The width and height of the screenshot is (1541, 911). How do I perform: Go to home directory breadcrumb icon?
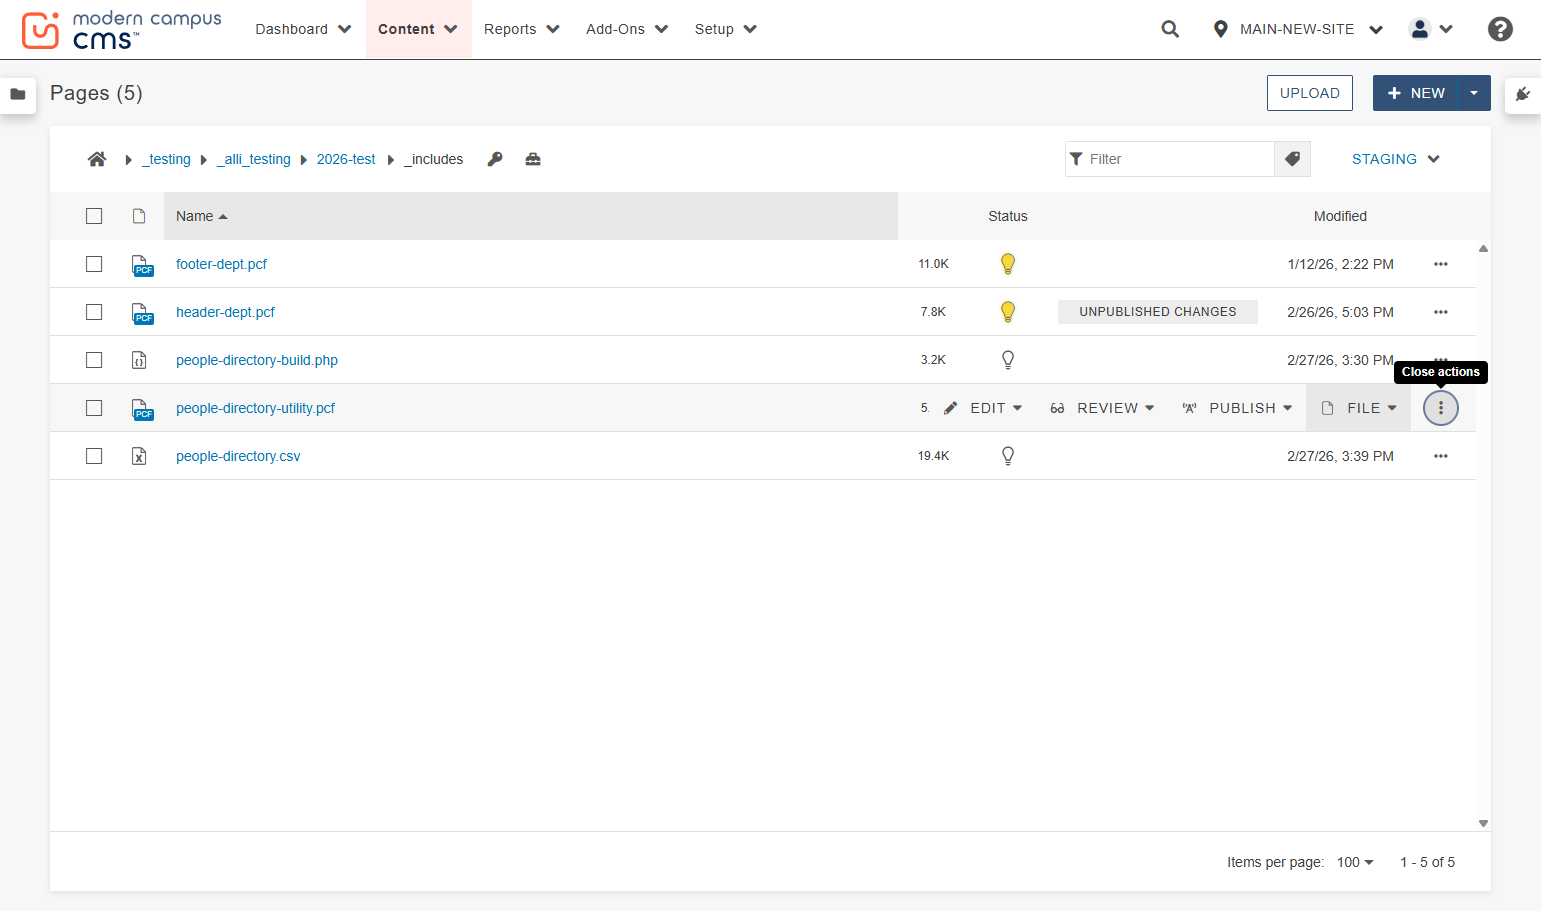(97, 159)
